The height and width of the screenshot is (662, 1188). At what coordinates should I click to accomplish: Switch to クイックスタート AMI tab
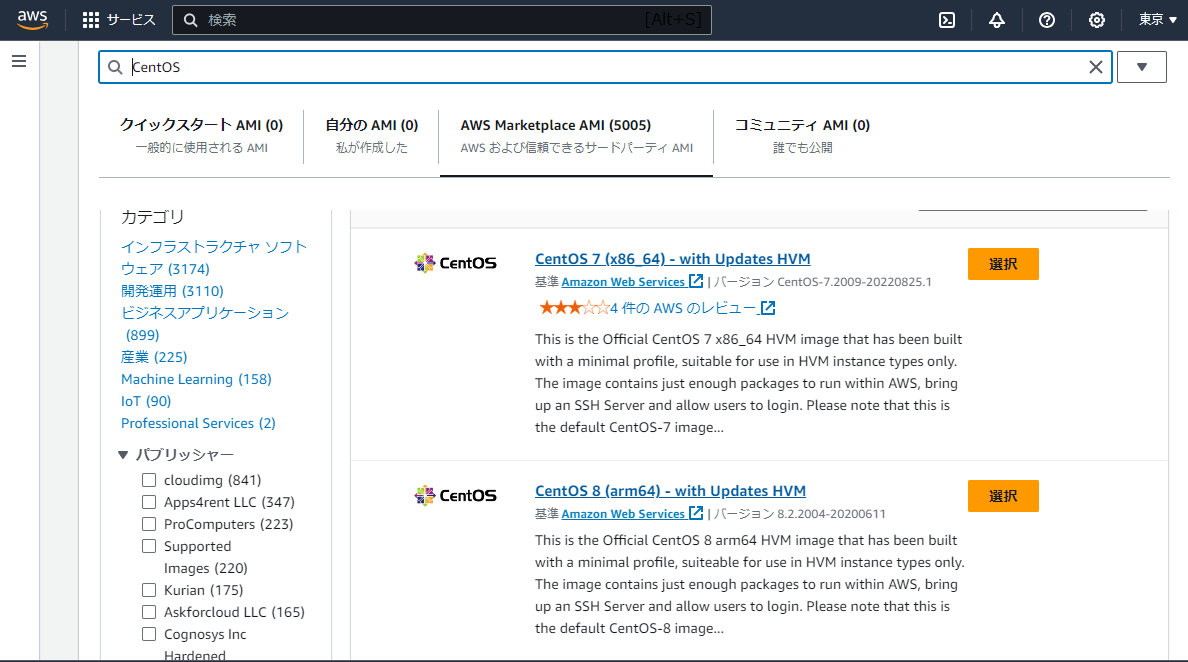point(202,136)
